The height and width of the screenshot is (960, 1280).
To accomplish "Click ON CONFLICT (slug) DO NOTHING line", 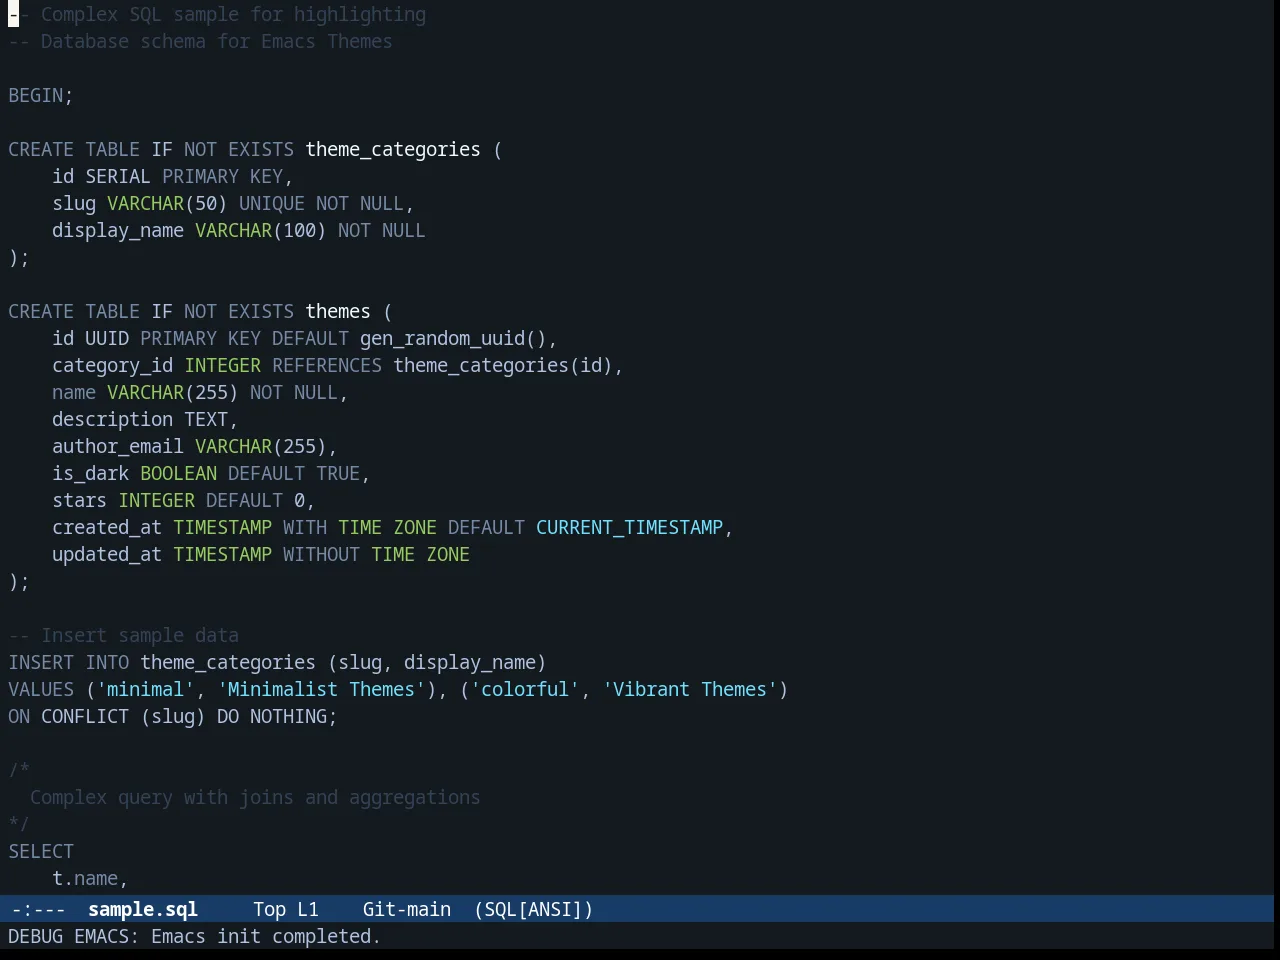I will pos(173,716).
